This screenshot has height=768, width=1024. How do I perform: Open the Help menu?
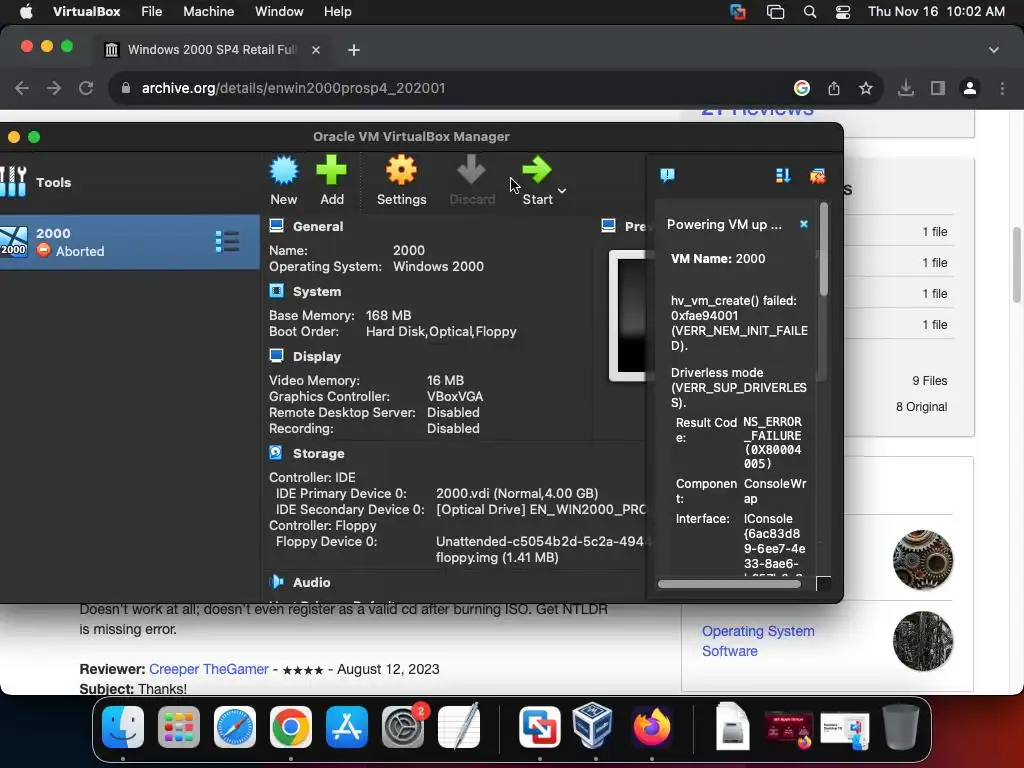[x=338, y=12]
